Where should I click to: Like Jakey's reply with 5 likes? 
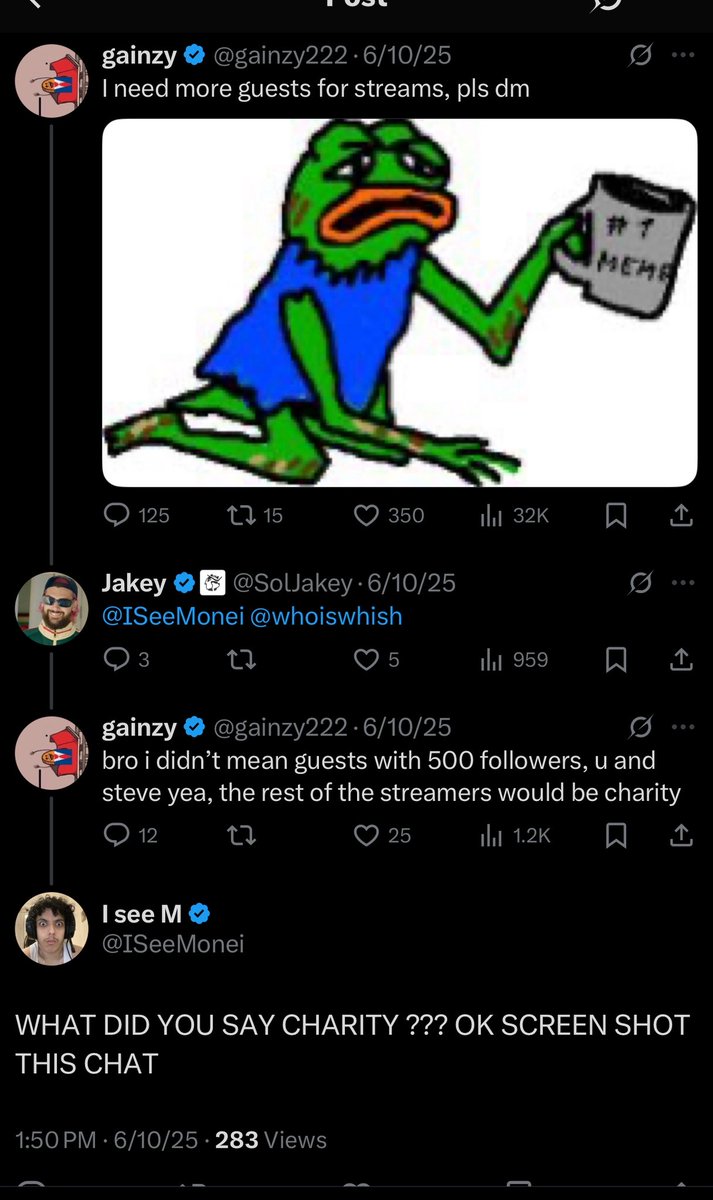(368, 660)
